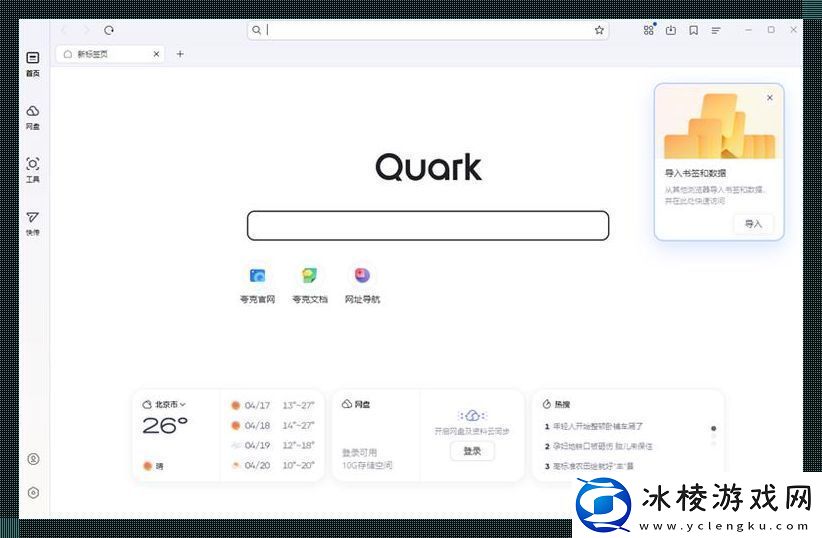This screenshot has width=822, height=538.
Task: Open the bookmarks icon in toolbar
Action: 693,30
